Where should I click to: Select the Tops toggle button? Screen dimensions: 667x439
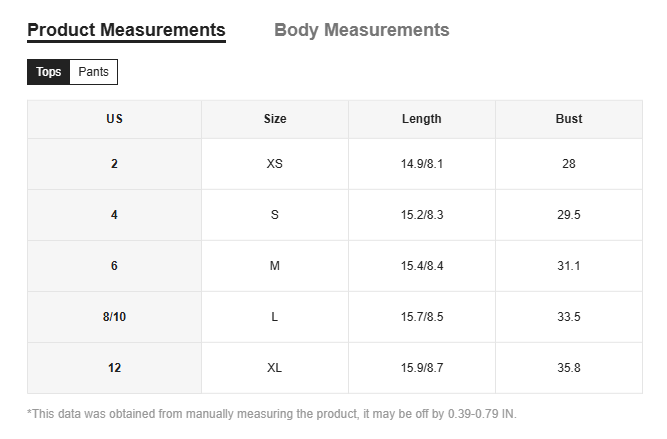click(48, 72)
